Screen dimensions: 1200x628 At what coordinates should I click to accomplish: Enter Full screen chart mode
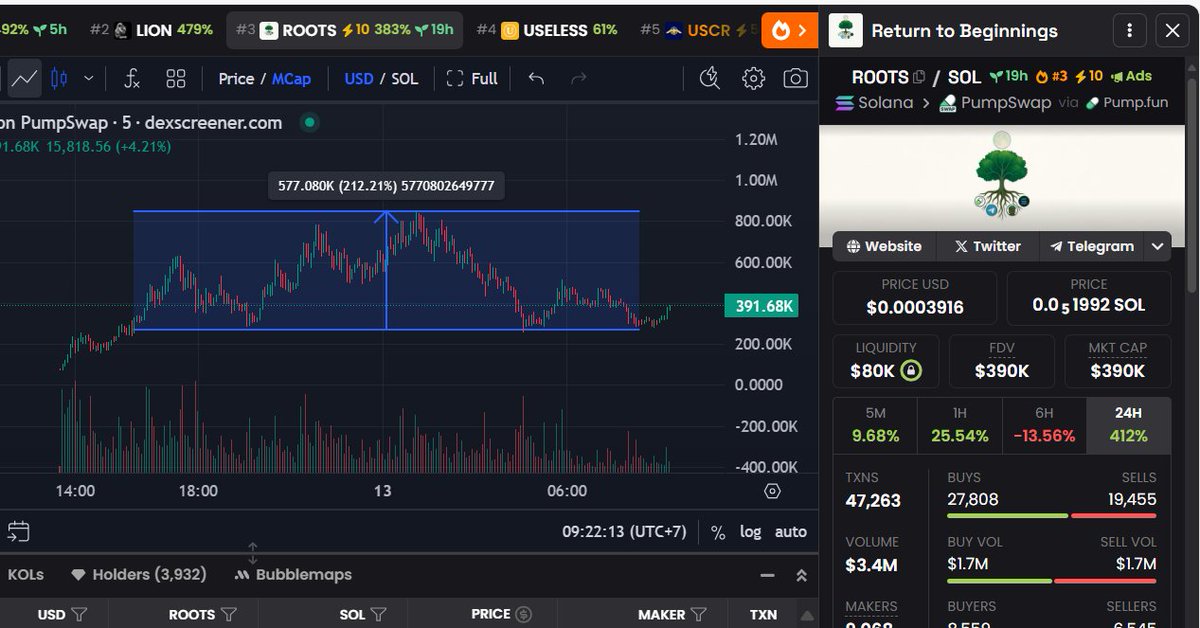pos(472,78)
